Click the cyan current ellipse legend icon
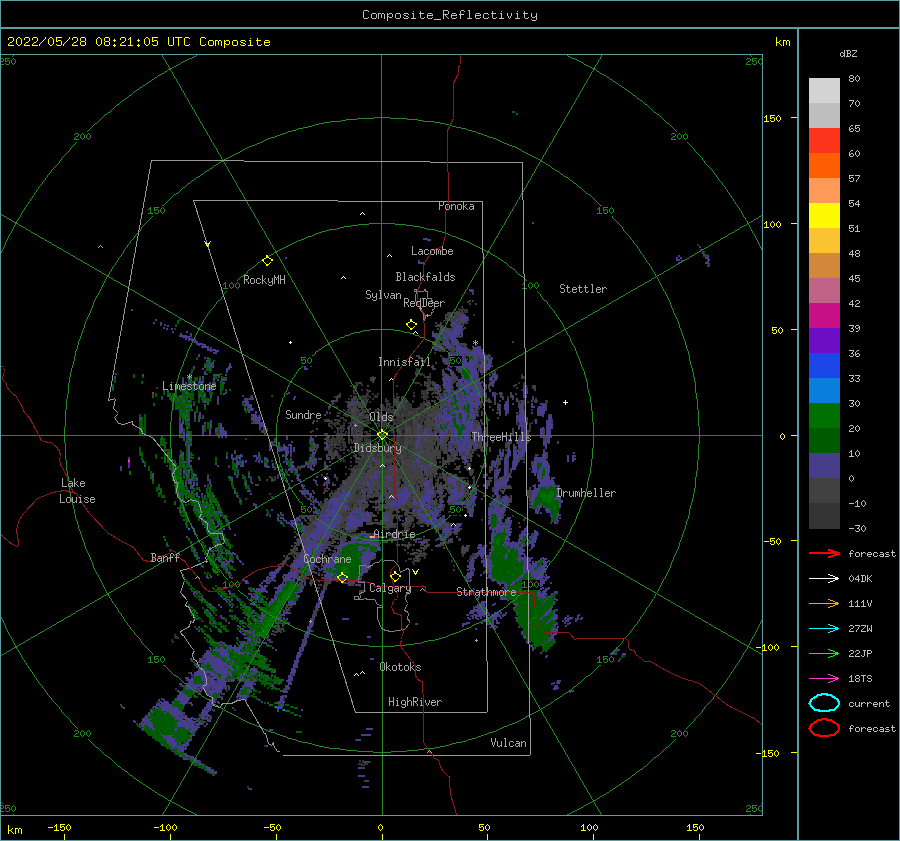The height and width of the screenshot is (841, 900). click(824, 703)
